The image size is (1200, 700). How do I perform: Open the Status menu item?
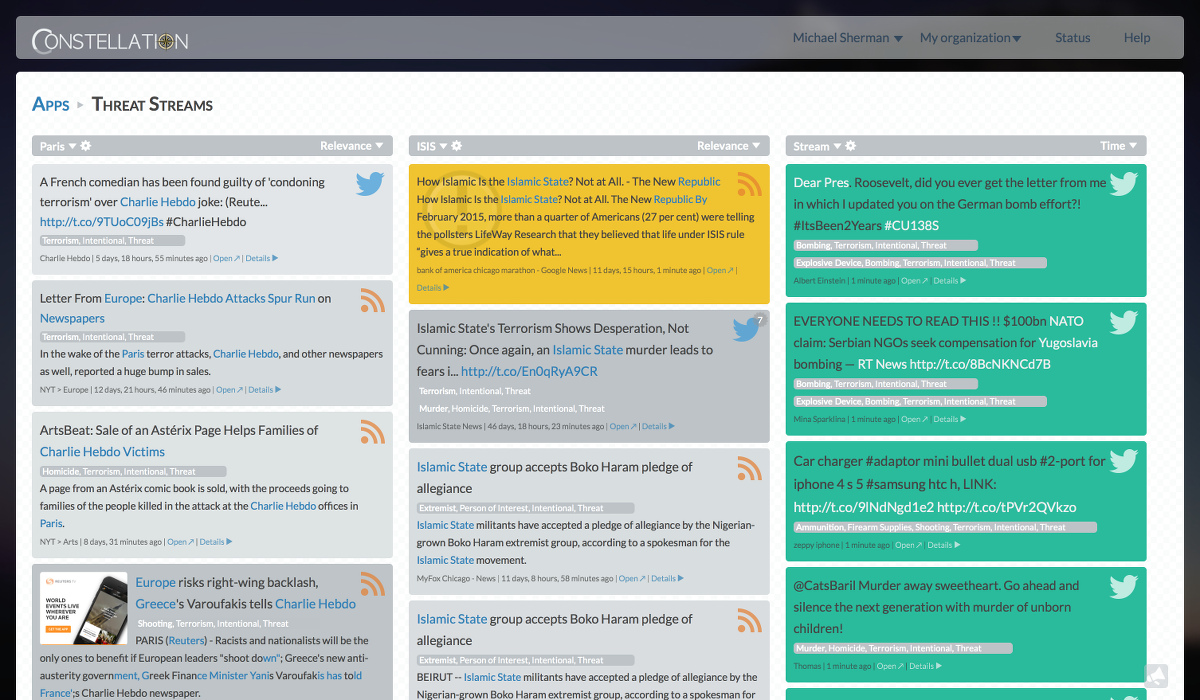[1072, 38]
